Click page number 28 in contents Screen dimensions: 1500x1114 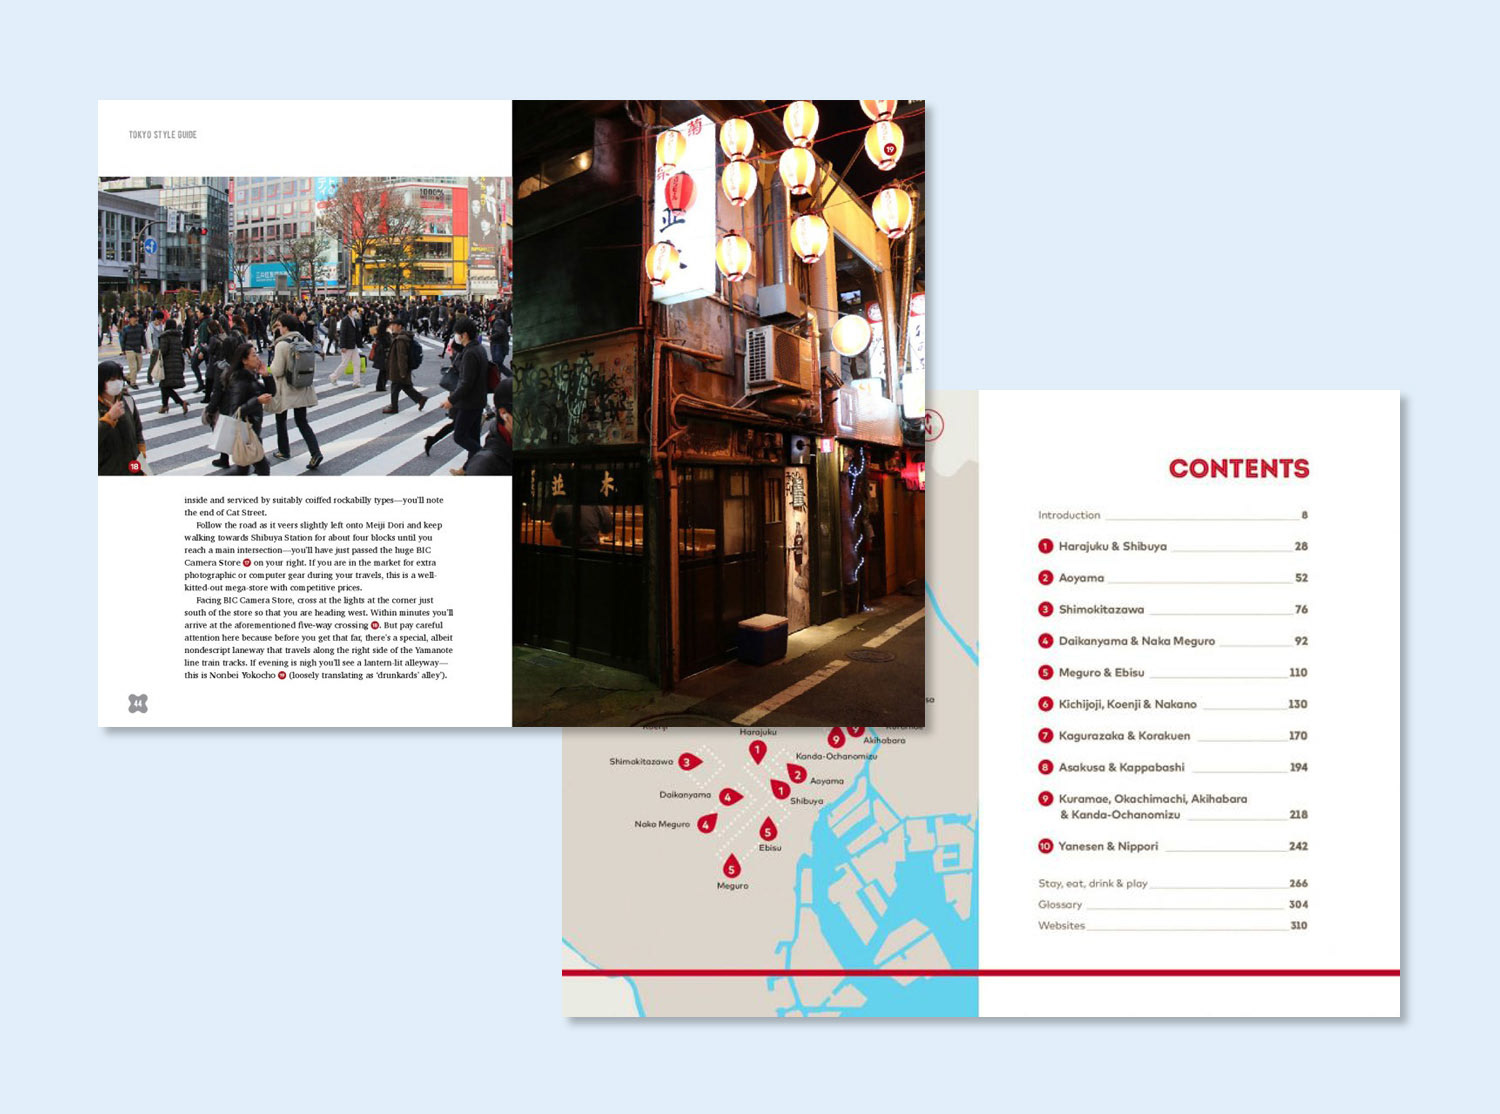pyautogui.click(x=1301, y=546)
